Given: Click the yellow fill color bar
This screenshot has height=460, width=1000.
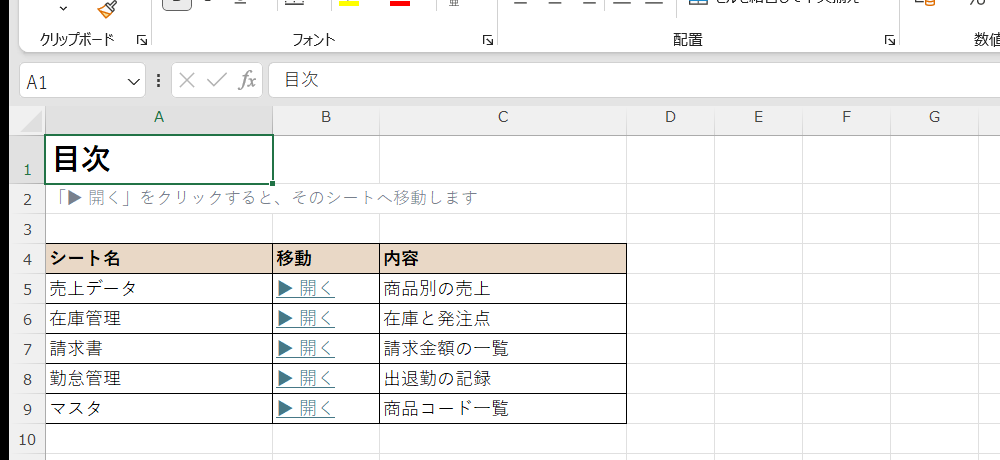Looking at the screenshot, I should pyautogui.click(x=349, y=3).
